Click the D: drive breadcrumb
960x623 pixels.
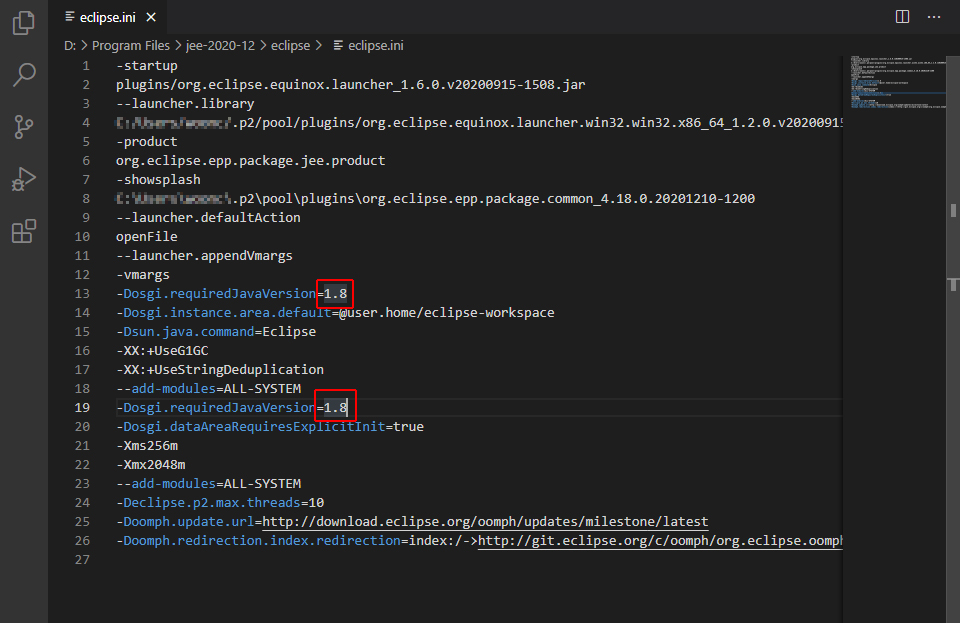pos(70,46)
